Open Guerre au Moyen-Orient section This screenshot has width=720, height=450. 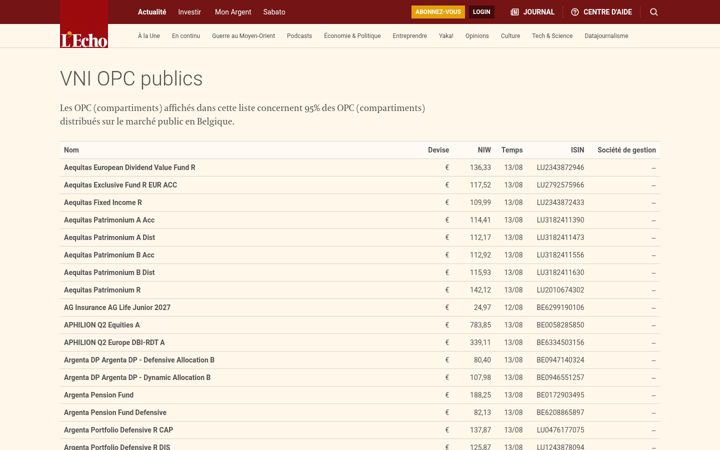click(243, 36)
